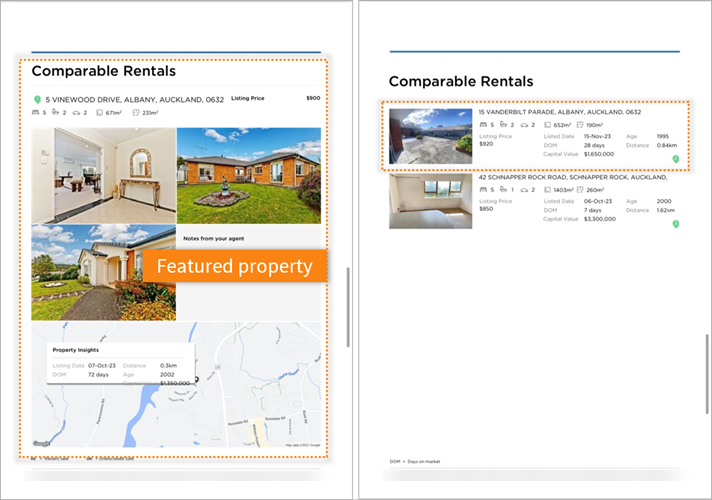
Task: Click the '7 days' DOM value
Action: [x=593, y=210]
